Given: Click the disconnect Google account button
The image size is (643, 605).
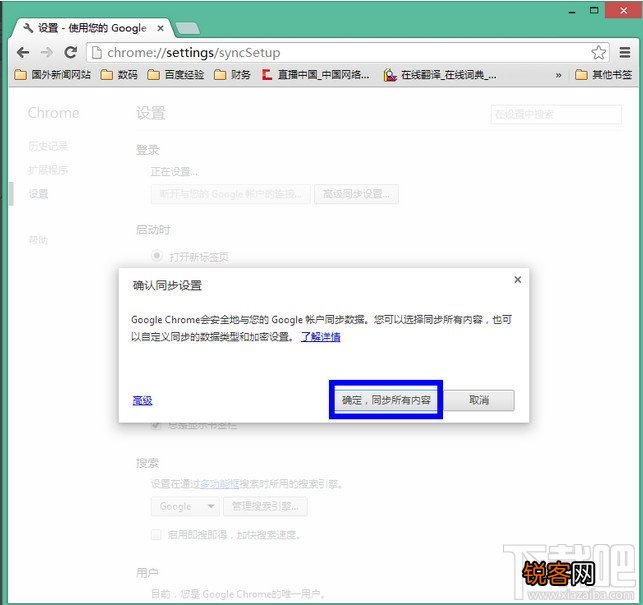Looking at the screenshot, I should [x=230, y=194].
